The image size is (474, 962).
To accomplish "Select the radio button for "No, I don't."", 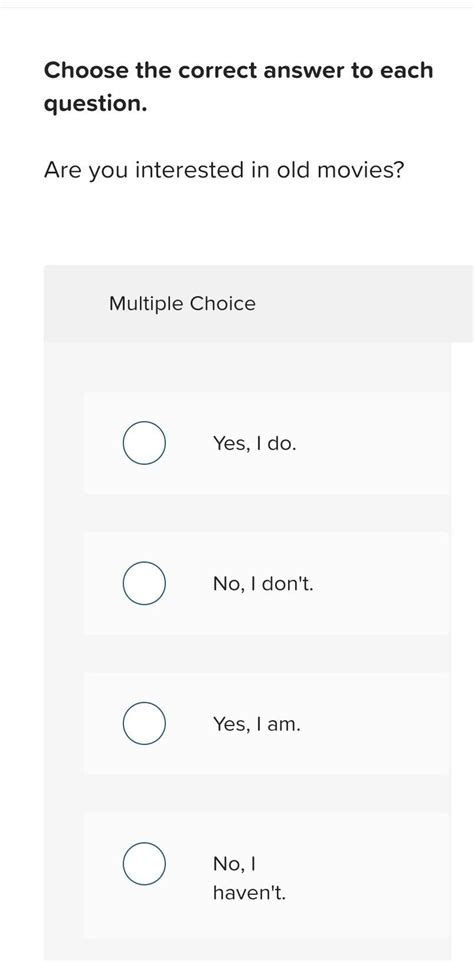I will coord(143,583).
